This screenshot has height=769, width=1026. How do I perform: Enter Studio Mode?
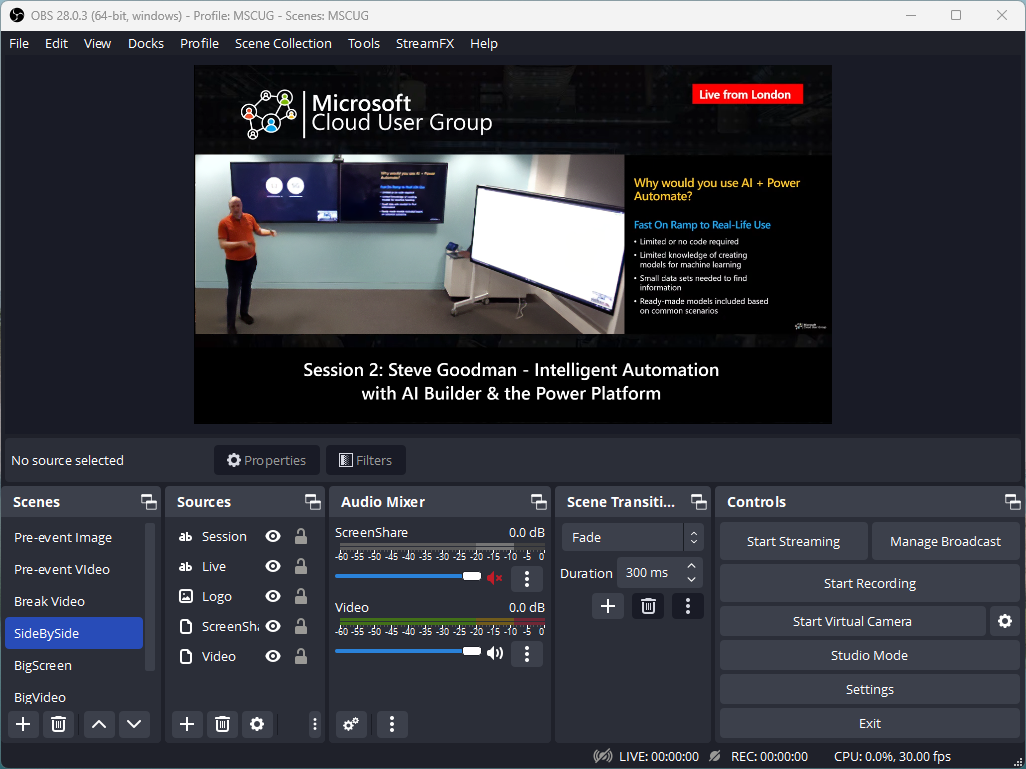point(869,655)
